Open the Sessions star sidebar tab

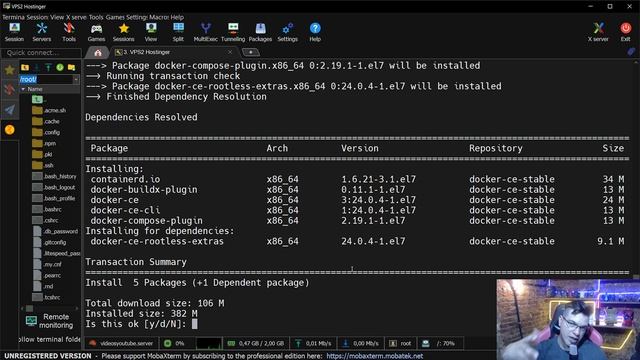pos(9,70)
